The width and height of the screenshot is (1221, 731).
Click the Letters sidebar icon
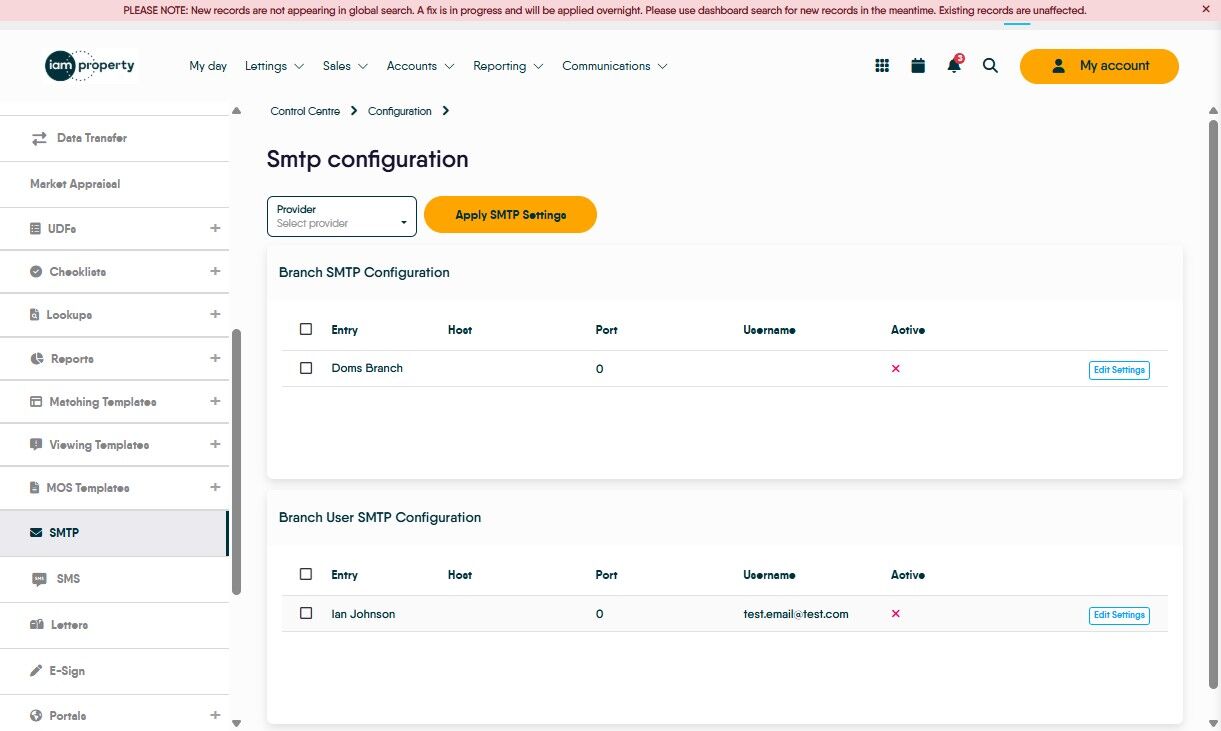tap(37, 625)
